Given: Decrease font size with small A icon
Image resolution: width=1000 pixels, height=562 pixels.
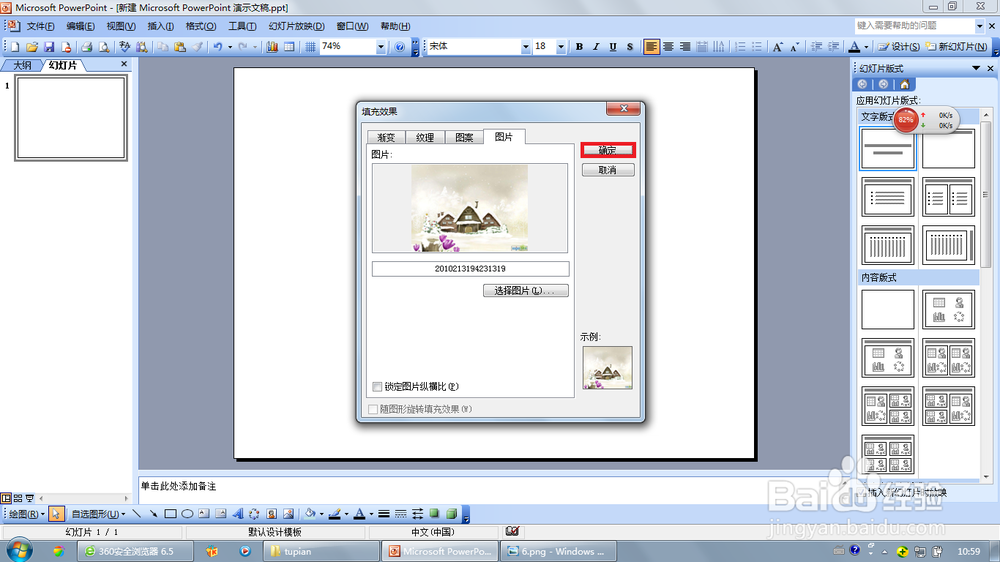Looking at the screenshot, I should click(x=795, y=47).
